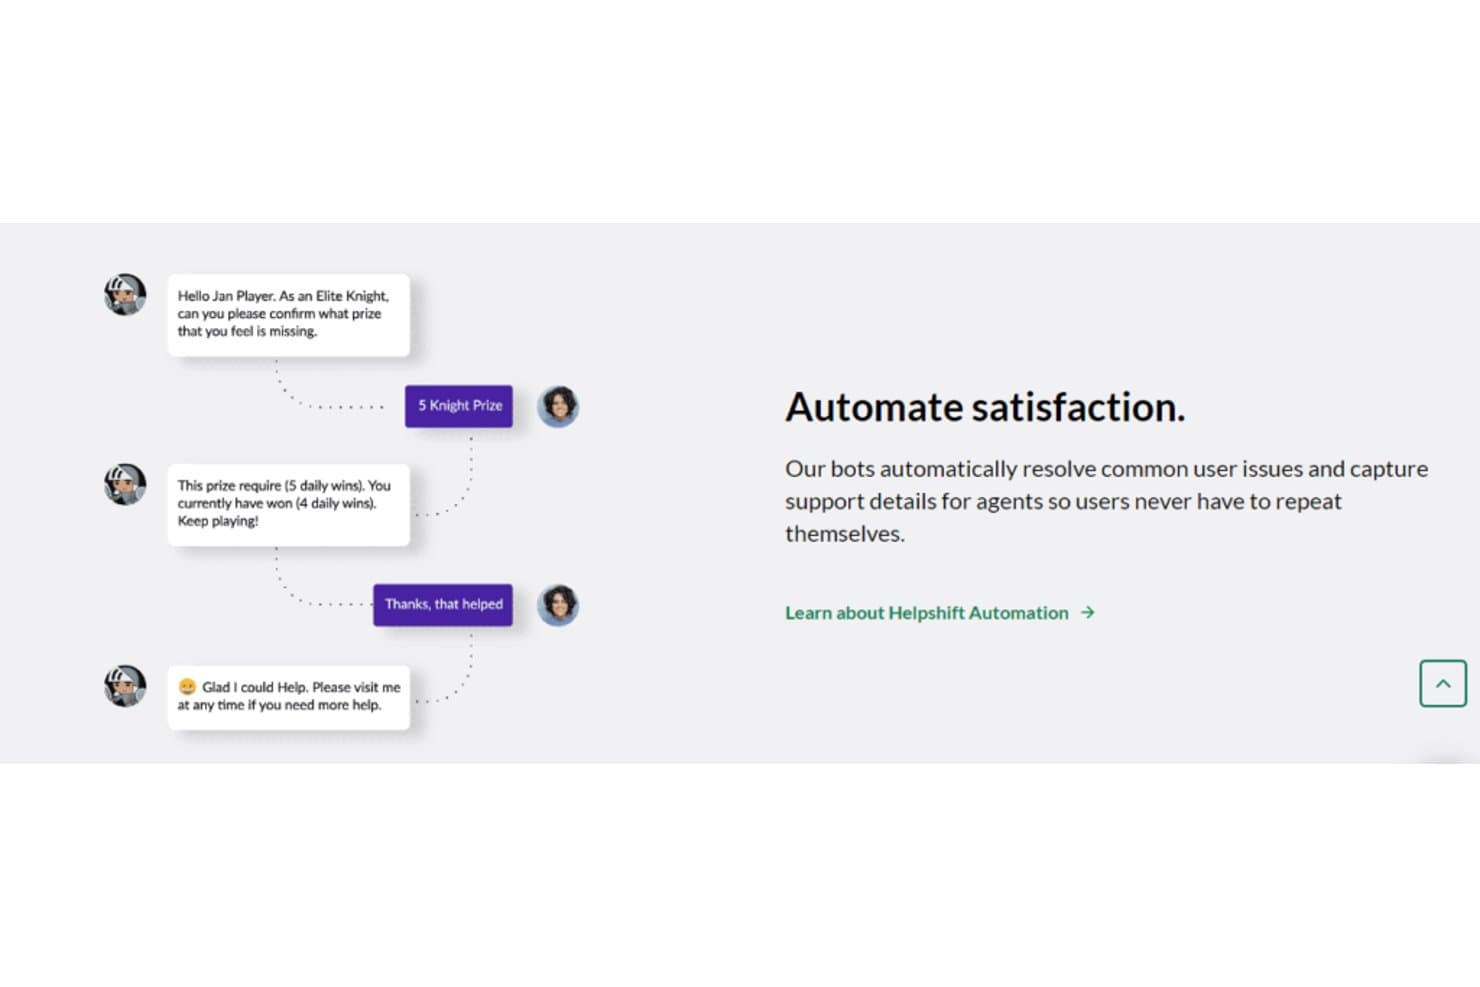Click the smiley emoji in the last message
The image size is (1480, 987).
pos(187,687)
